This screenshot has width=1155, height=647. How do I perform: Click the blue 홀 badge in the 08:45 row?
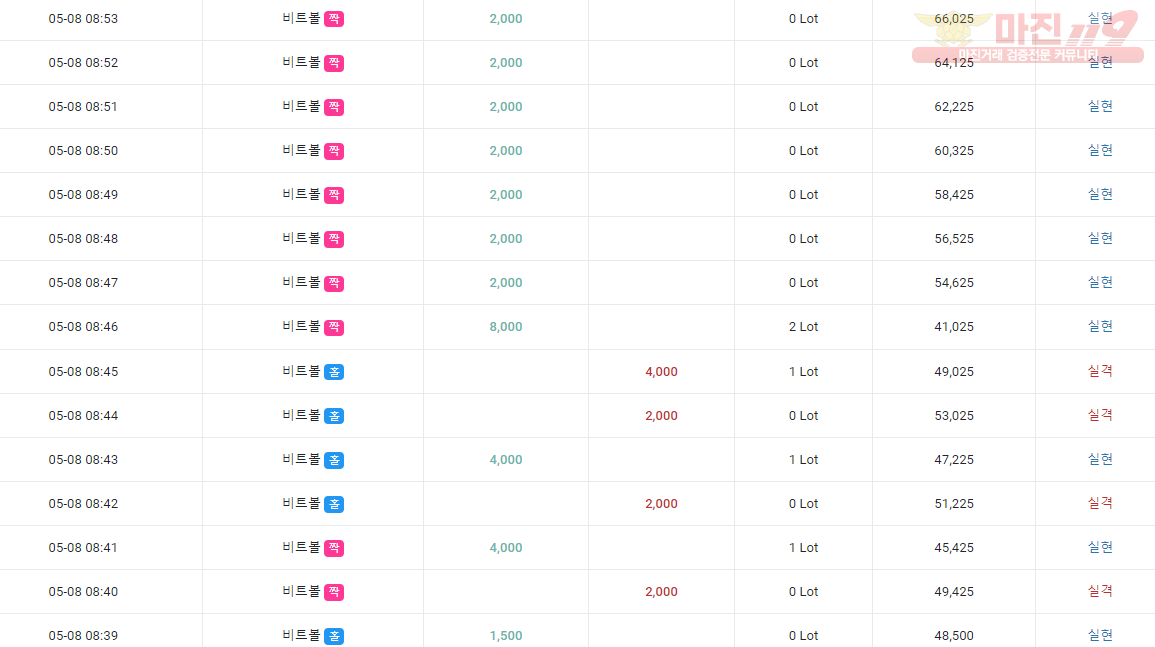coord(334,372)
